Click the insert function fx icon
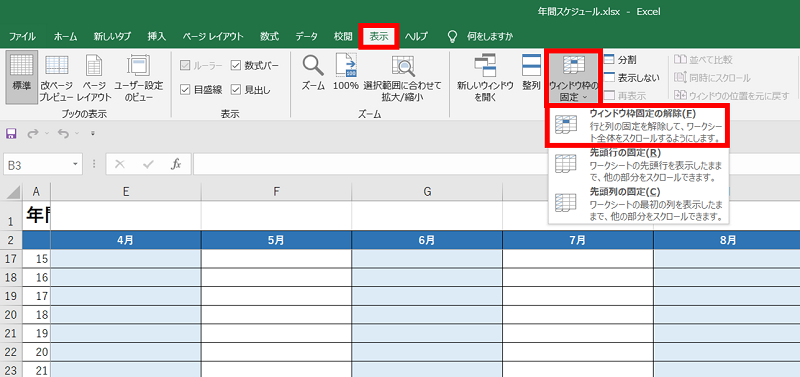800x377 pixels. point(176,164)
